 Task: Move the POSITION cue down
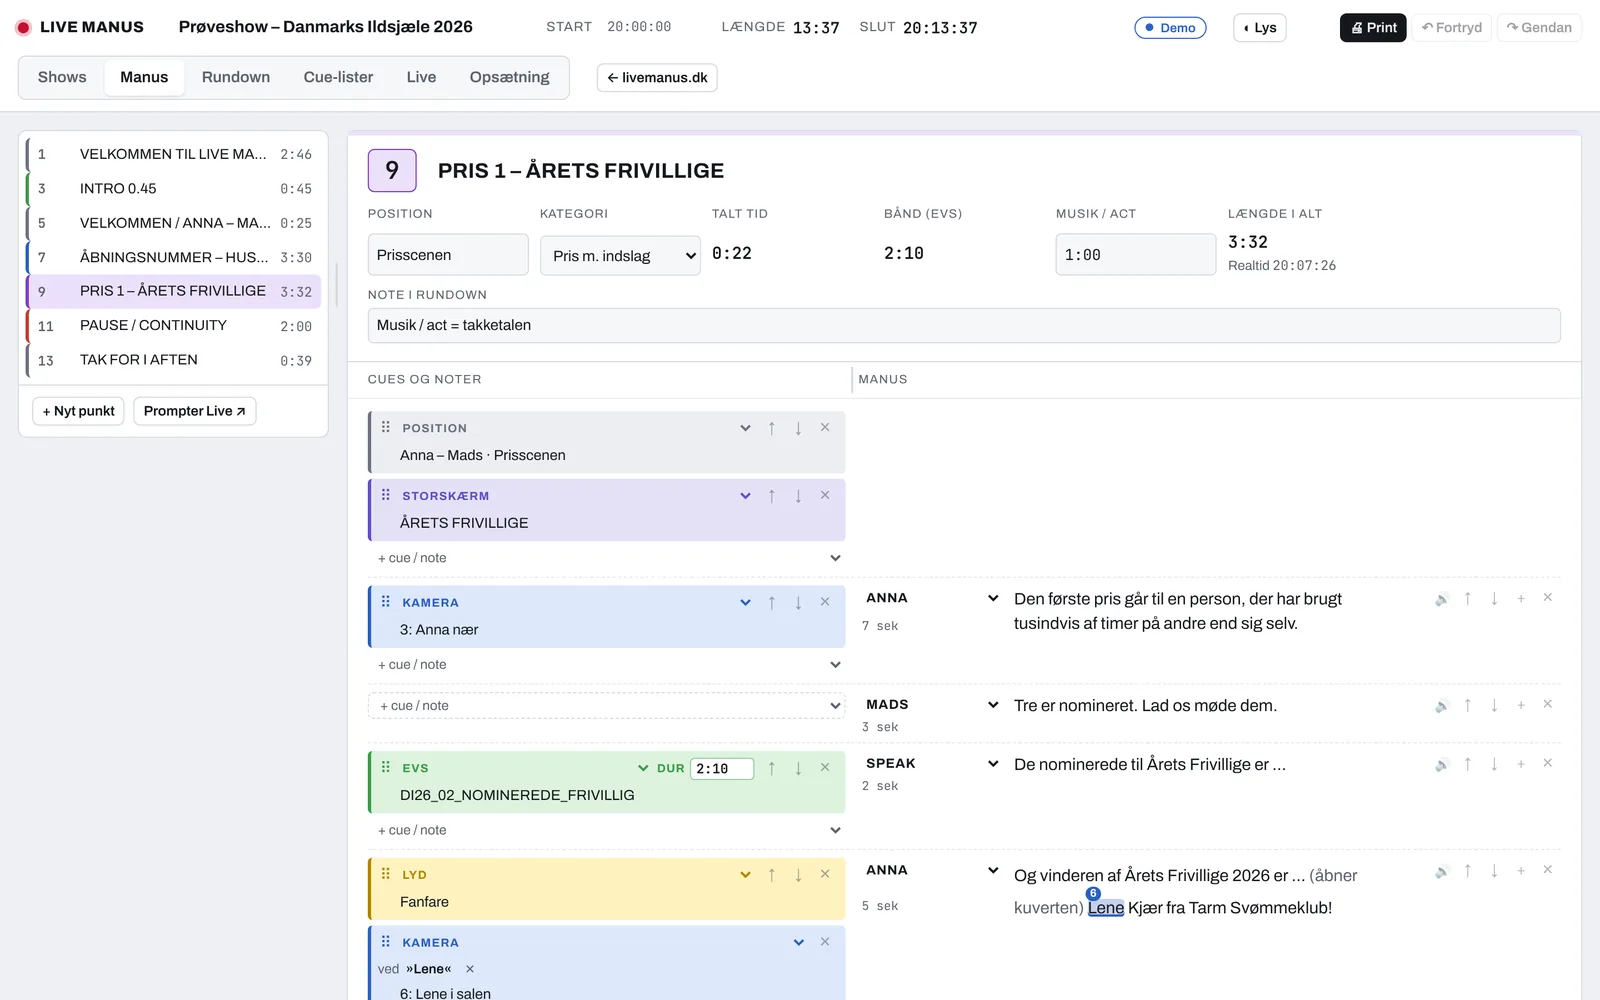pyautogui.click(x=798, y=428)
